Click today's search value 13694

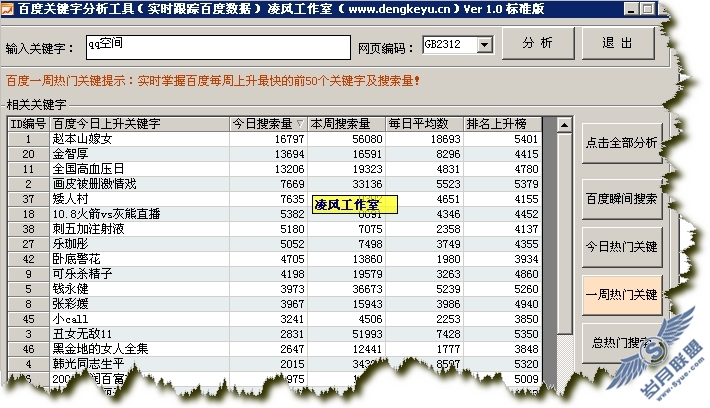[289, 154]
